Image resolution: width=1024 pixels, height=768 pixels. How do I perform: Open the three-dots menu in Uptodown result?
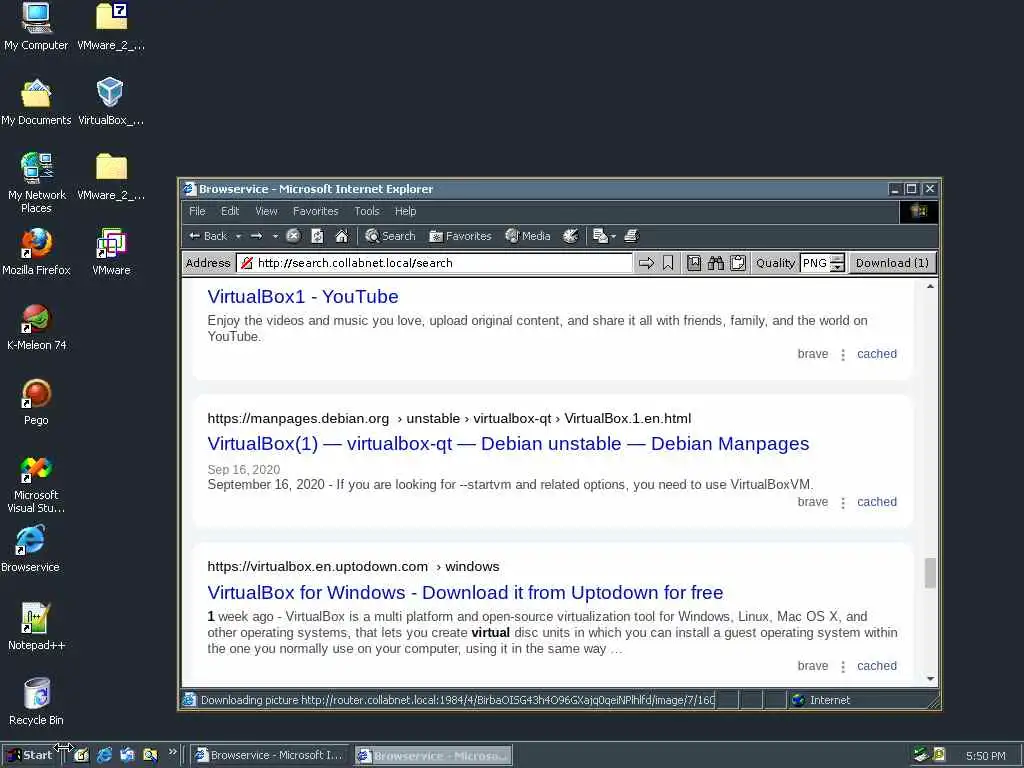(x=843, y=666)
